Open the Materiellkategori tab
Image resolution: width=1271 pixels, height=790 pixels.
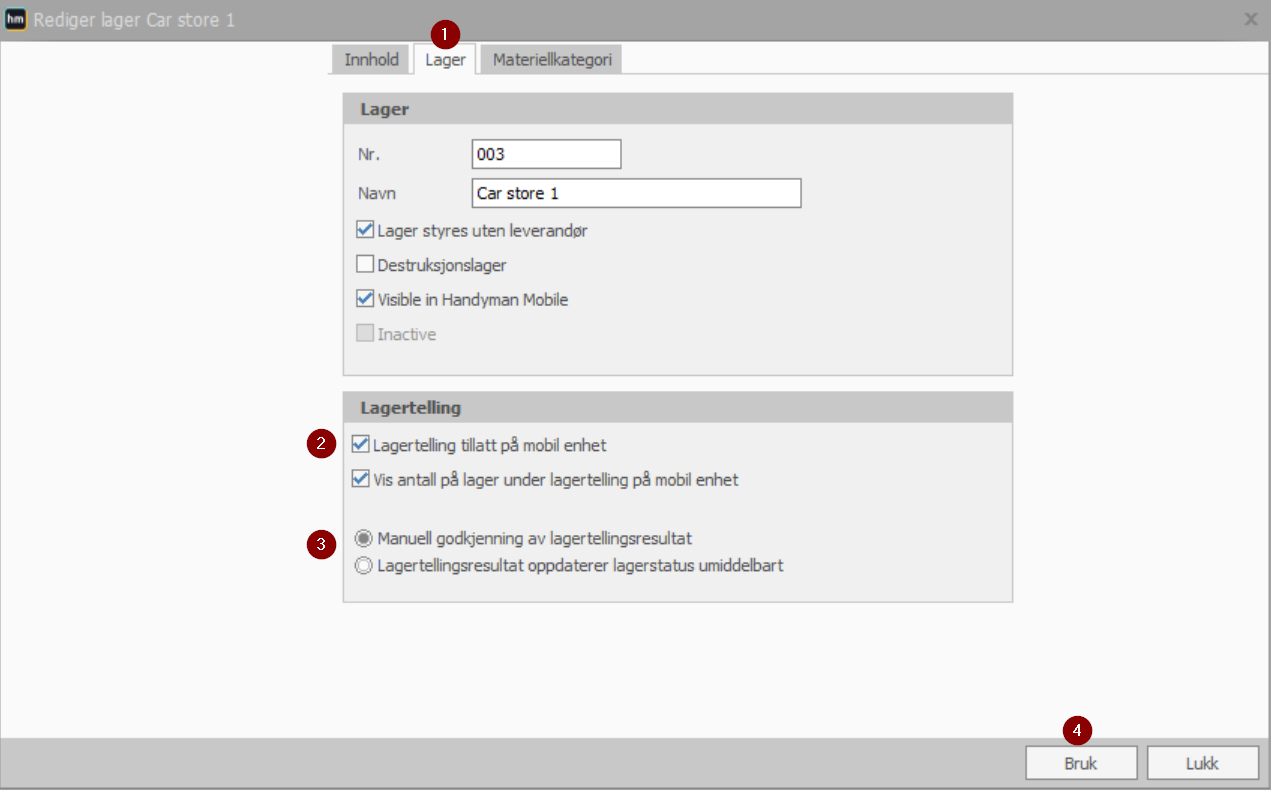tap(551, 60)
